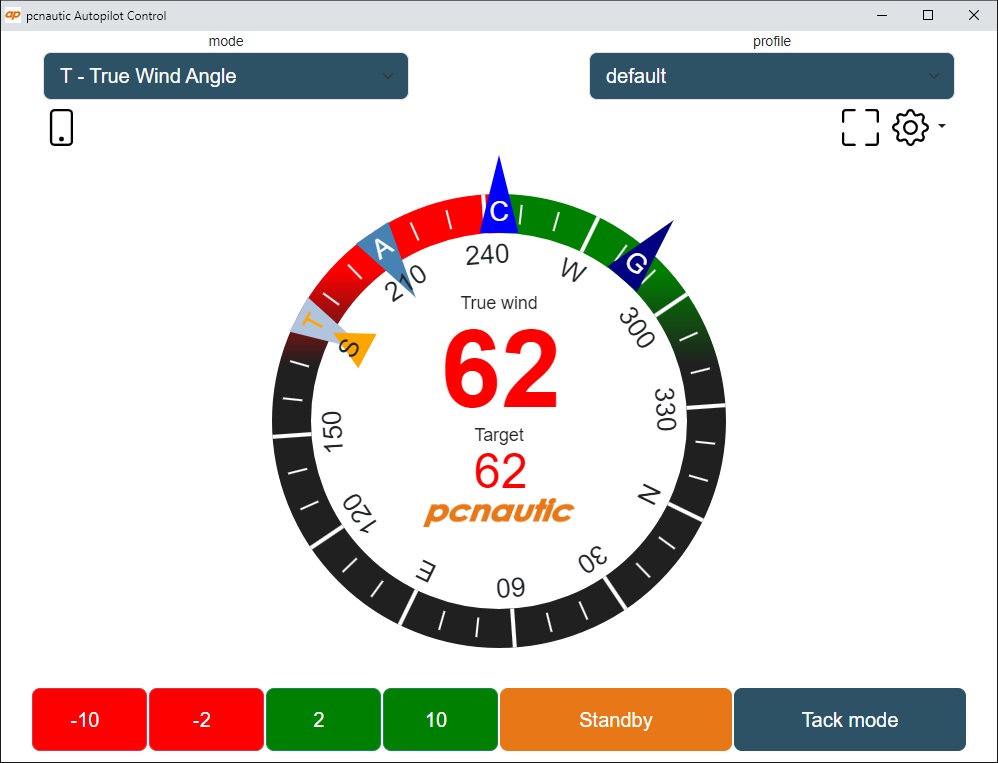Click the E east label on compass
998x763 pixels.
[x=426, y=571]
